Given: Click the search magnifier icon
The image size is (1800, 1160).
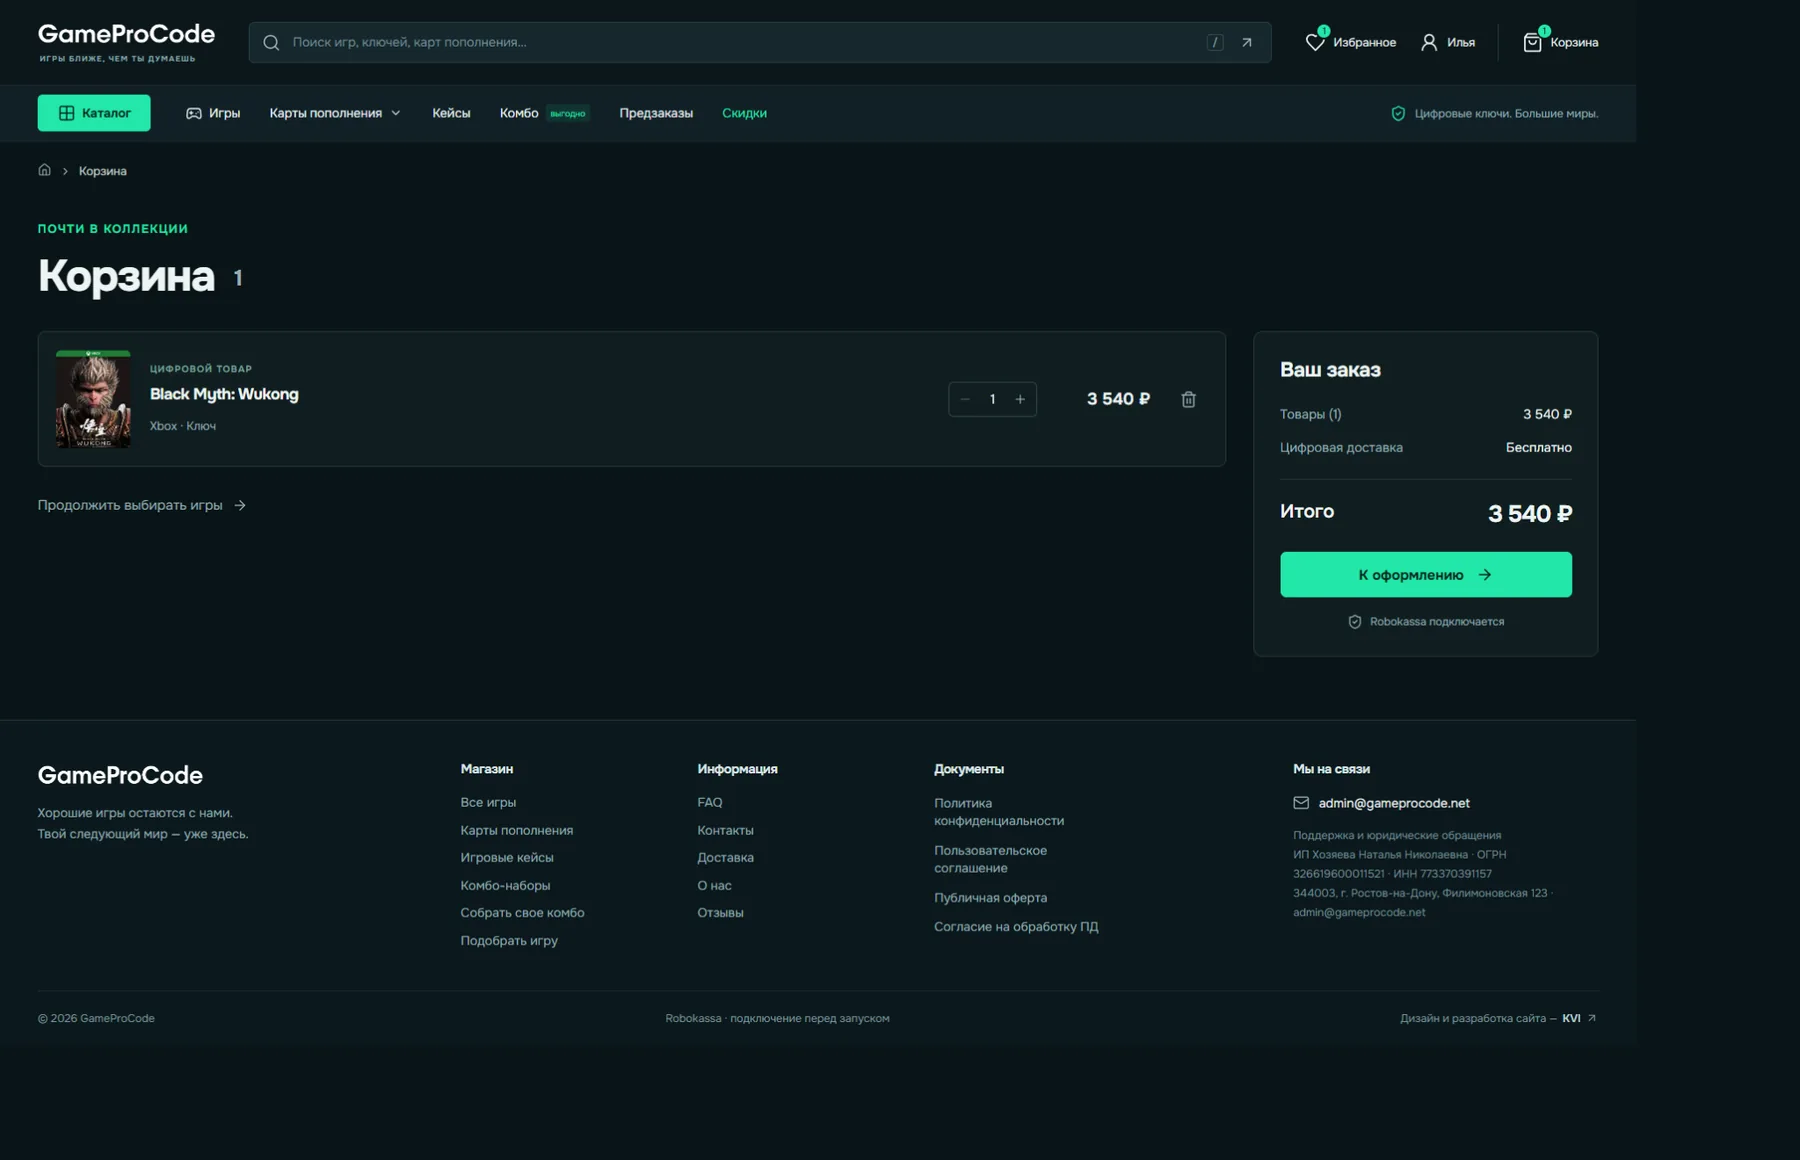Looking at the screenshot, I should tap(271, 42).
